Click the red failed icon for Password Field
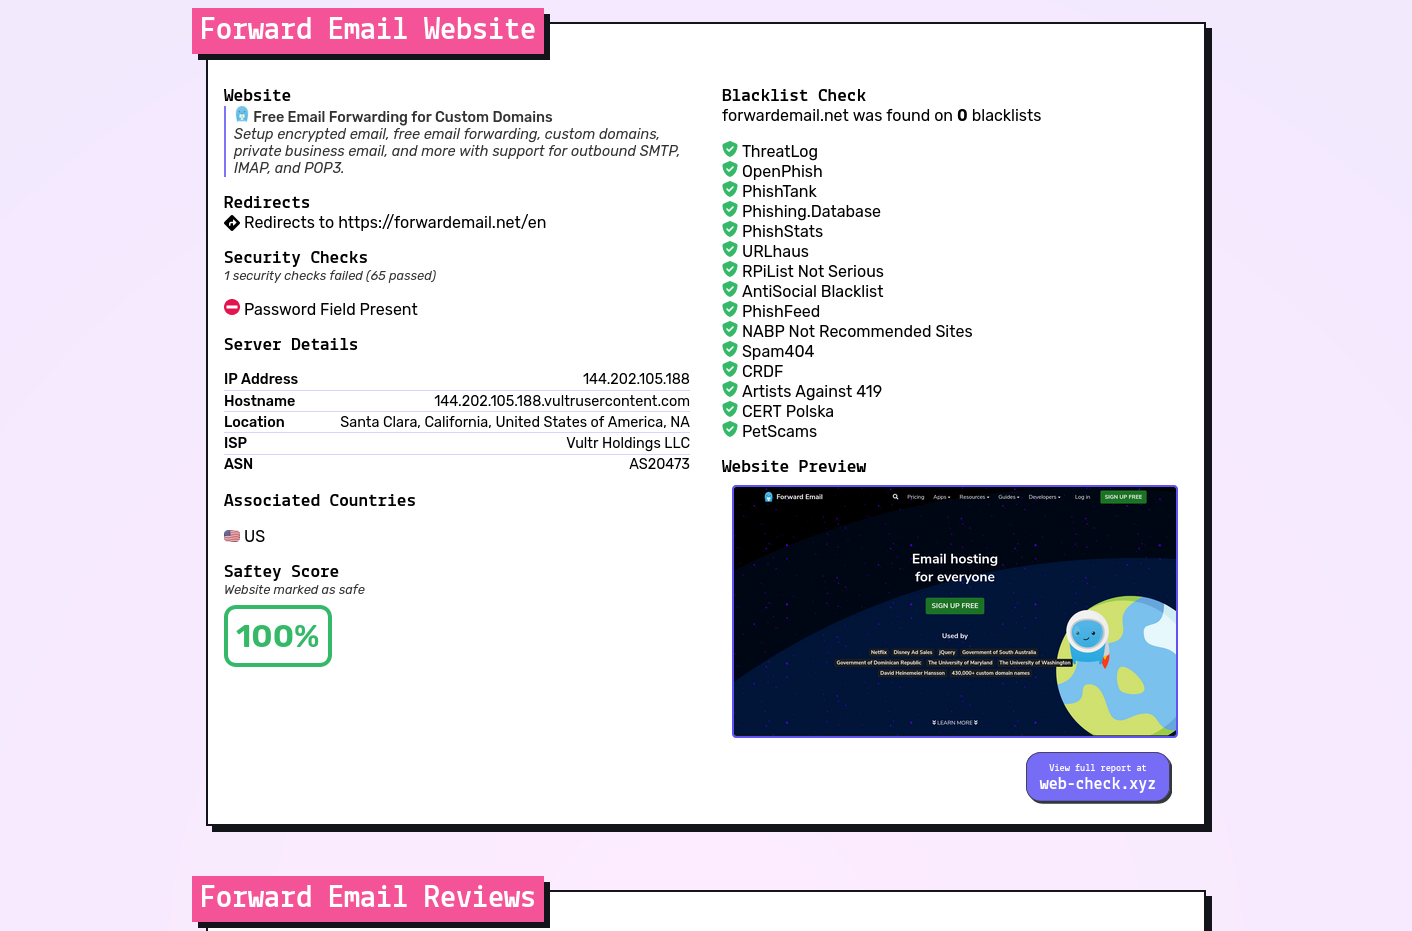Screen dimensions: 1412x931 [232, 307]
